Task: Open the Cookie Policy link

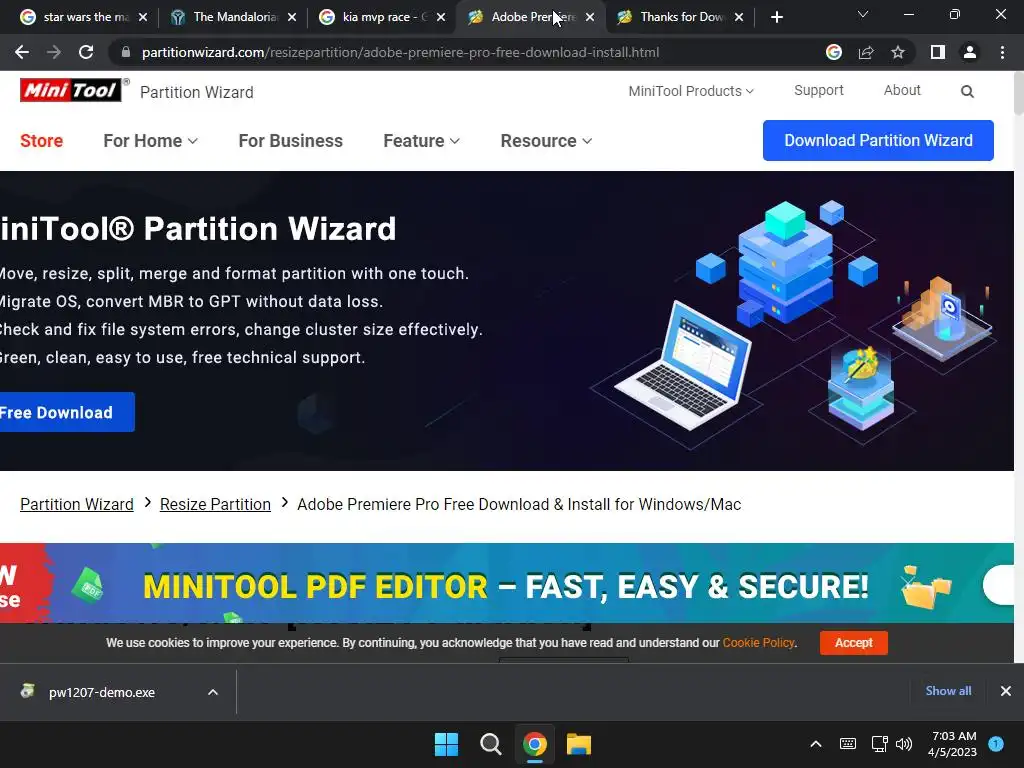Action: click(x=758, y=643)
